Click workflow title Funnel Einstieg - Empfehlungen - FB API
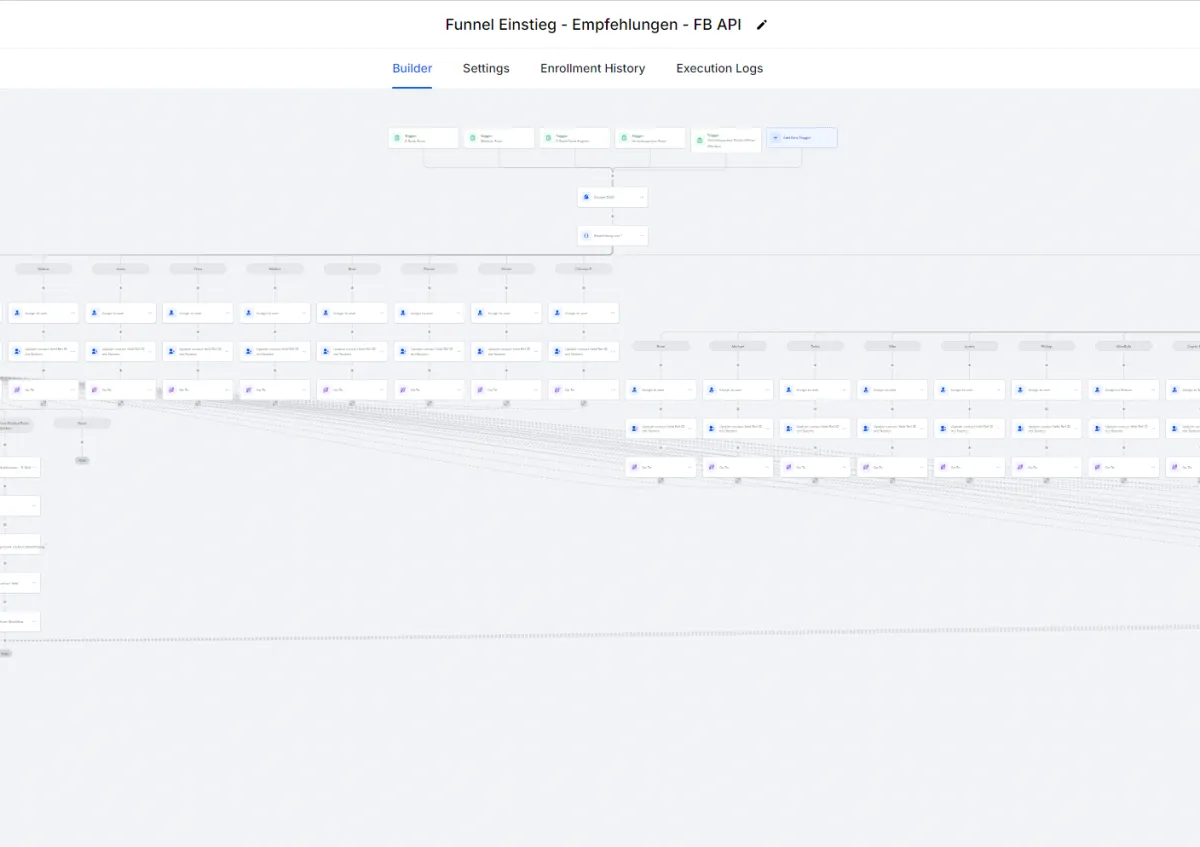 pos(593,25)
